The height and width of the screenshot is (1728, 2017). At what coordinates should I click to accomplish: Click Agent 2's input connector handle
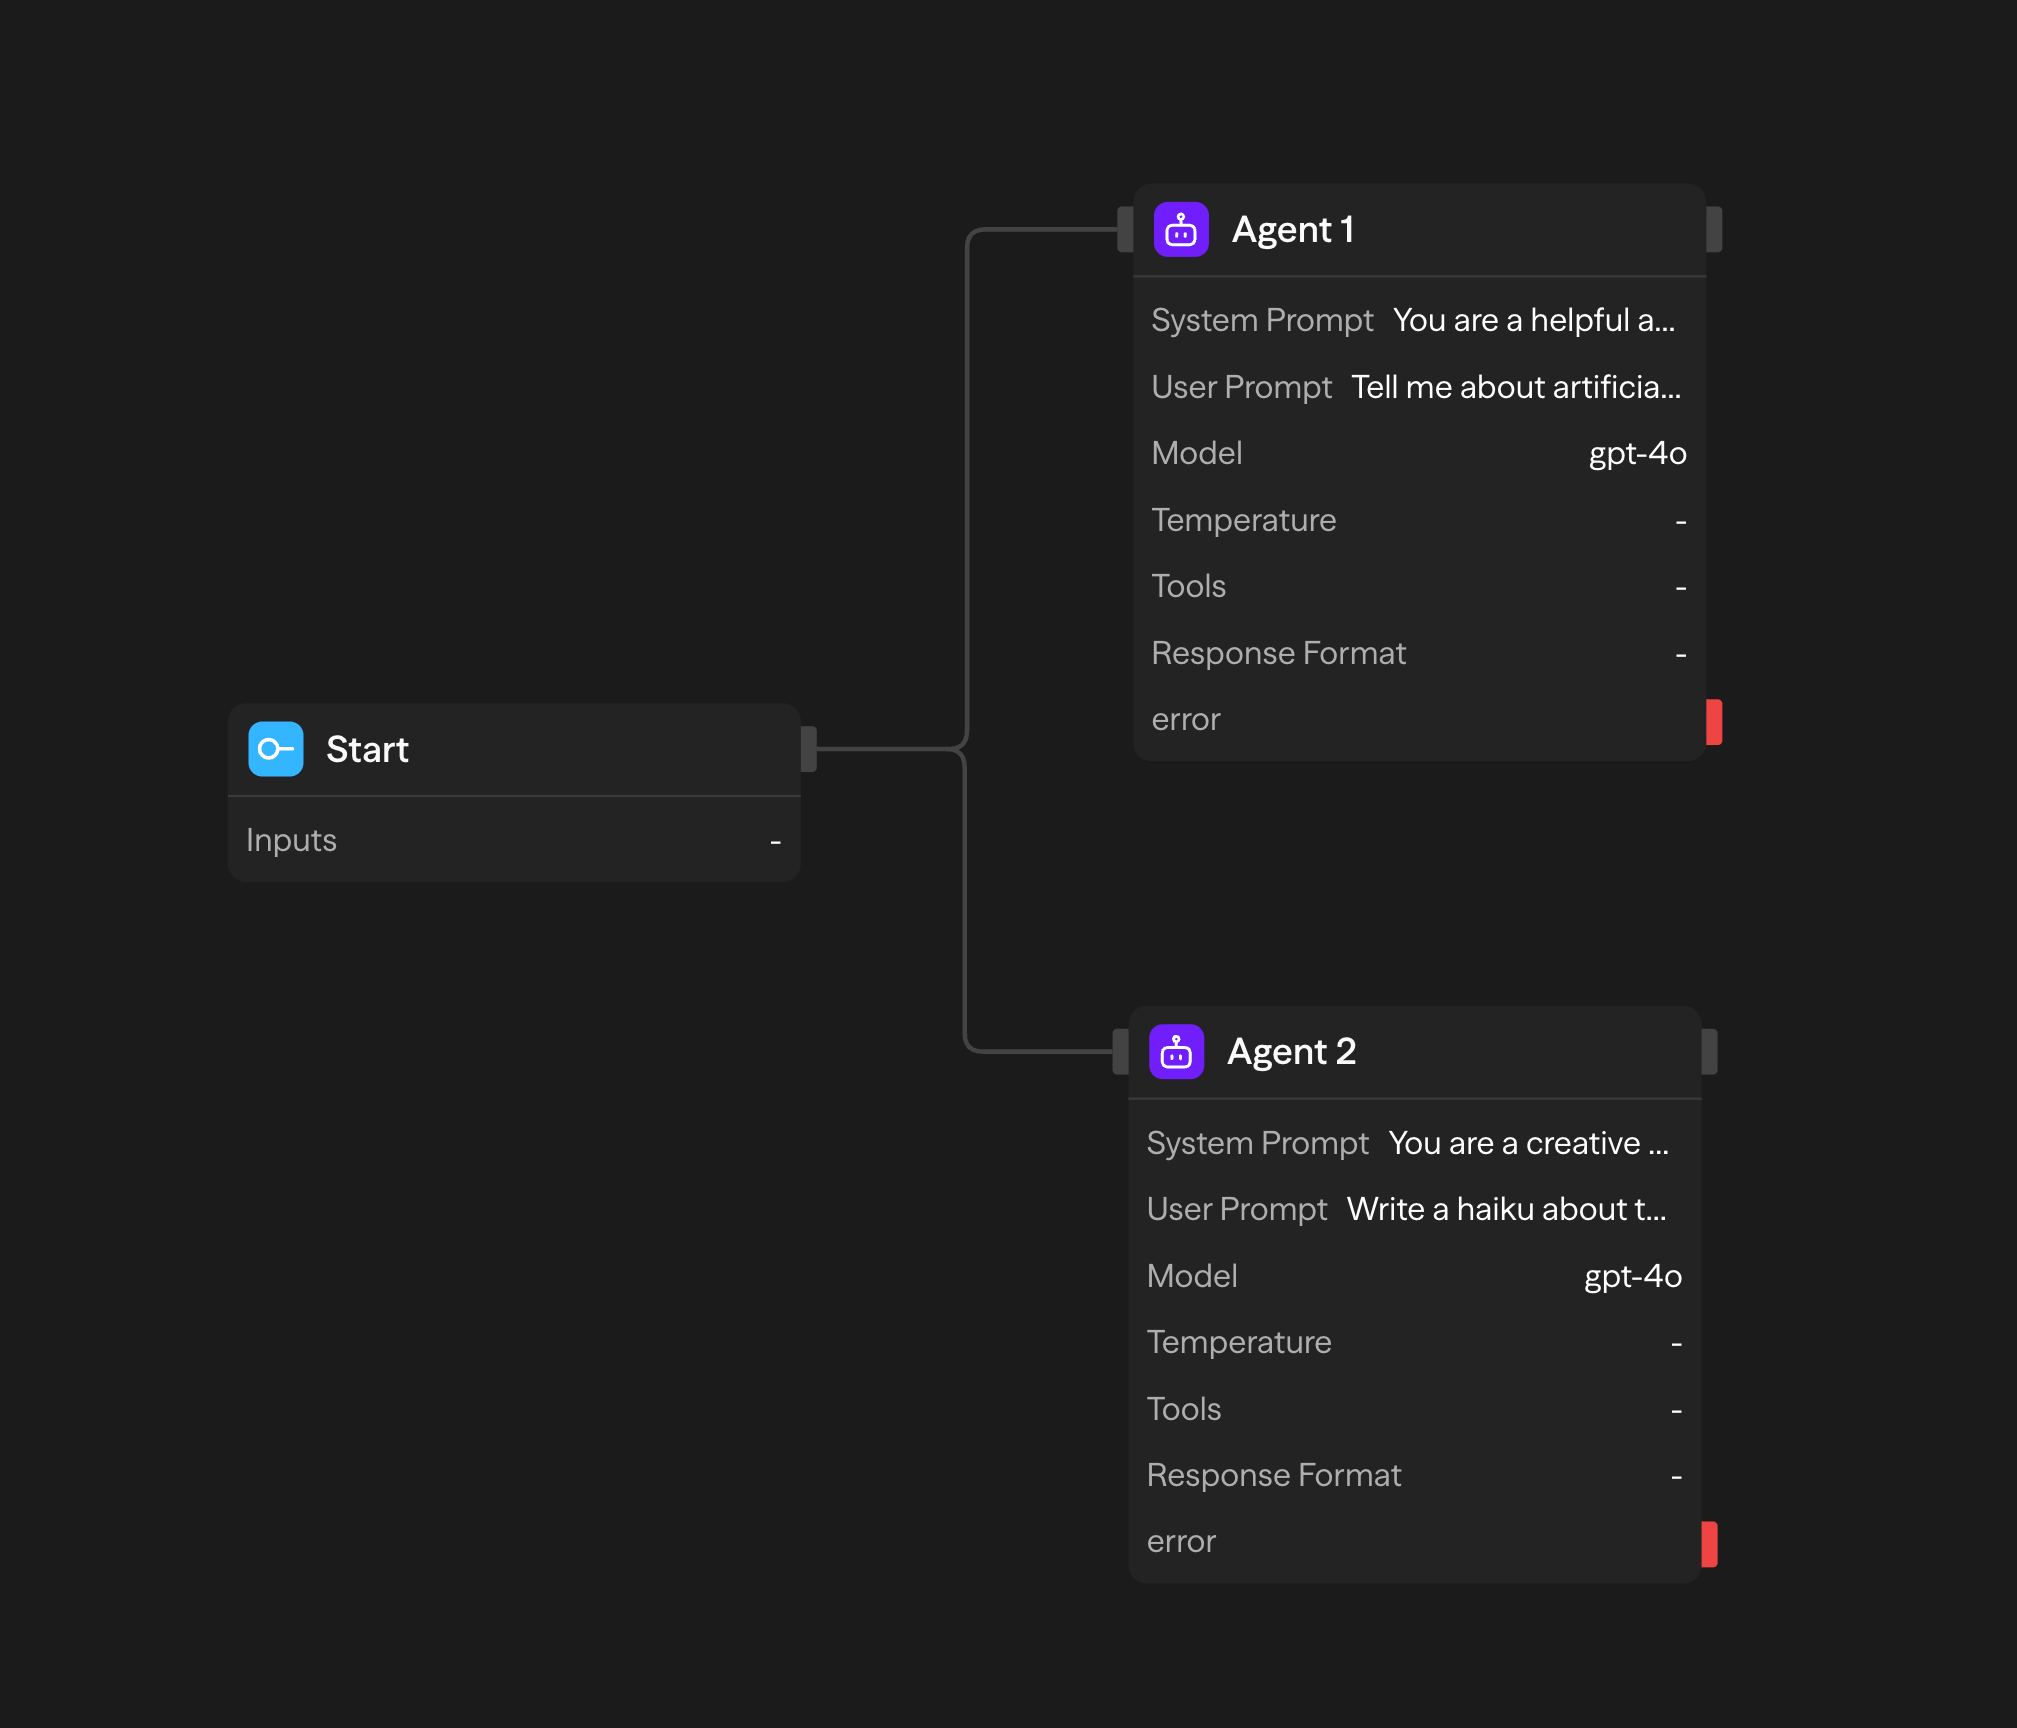[1119, 1051]
